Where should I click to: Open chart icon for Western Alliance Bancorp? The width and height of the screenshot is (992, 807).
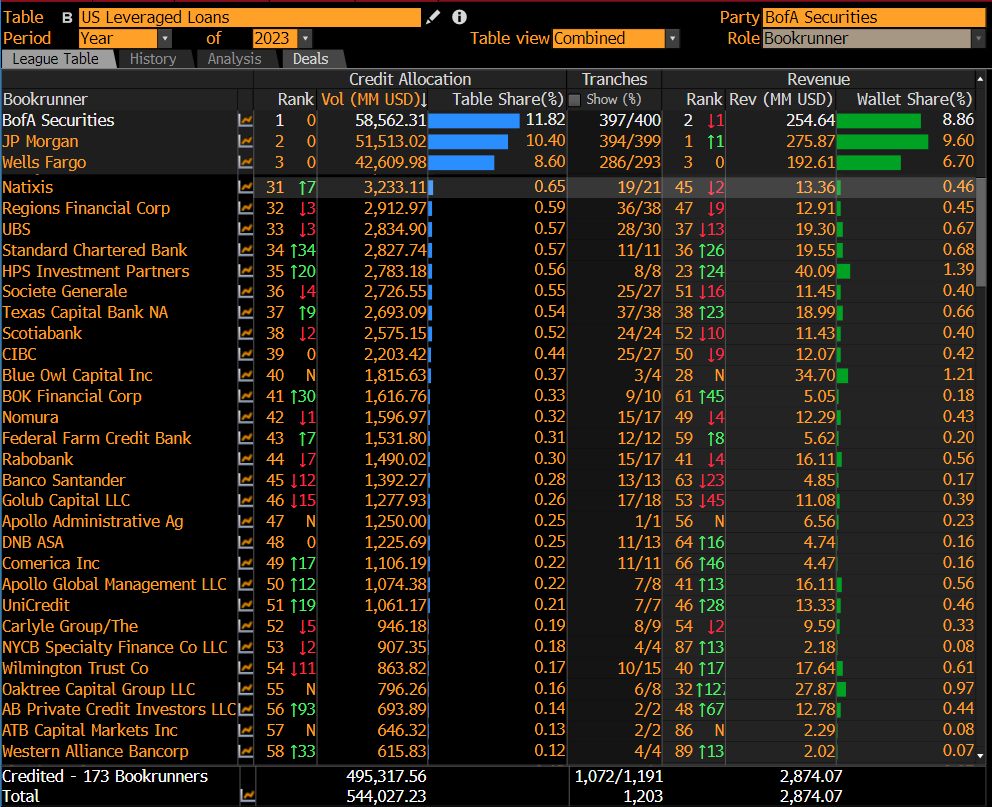[x=245, y=751]
